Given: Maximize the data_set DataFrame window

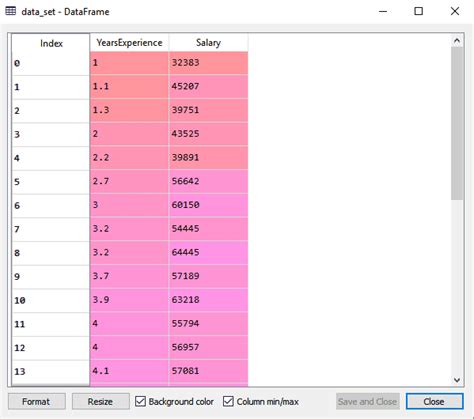Looking at the screenshot, I should coord(419,11).
